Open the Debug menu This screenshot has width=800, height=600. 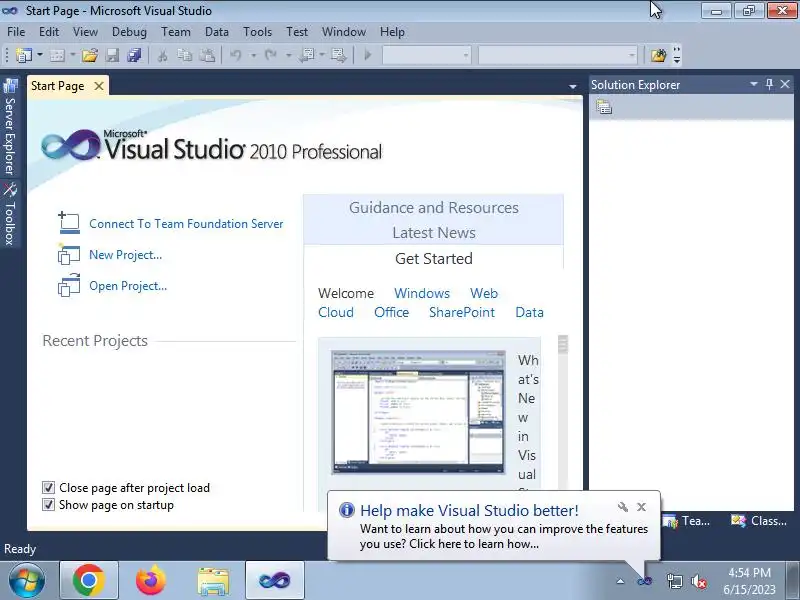[129, 32]
